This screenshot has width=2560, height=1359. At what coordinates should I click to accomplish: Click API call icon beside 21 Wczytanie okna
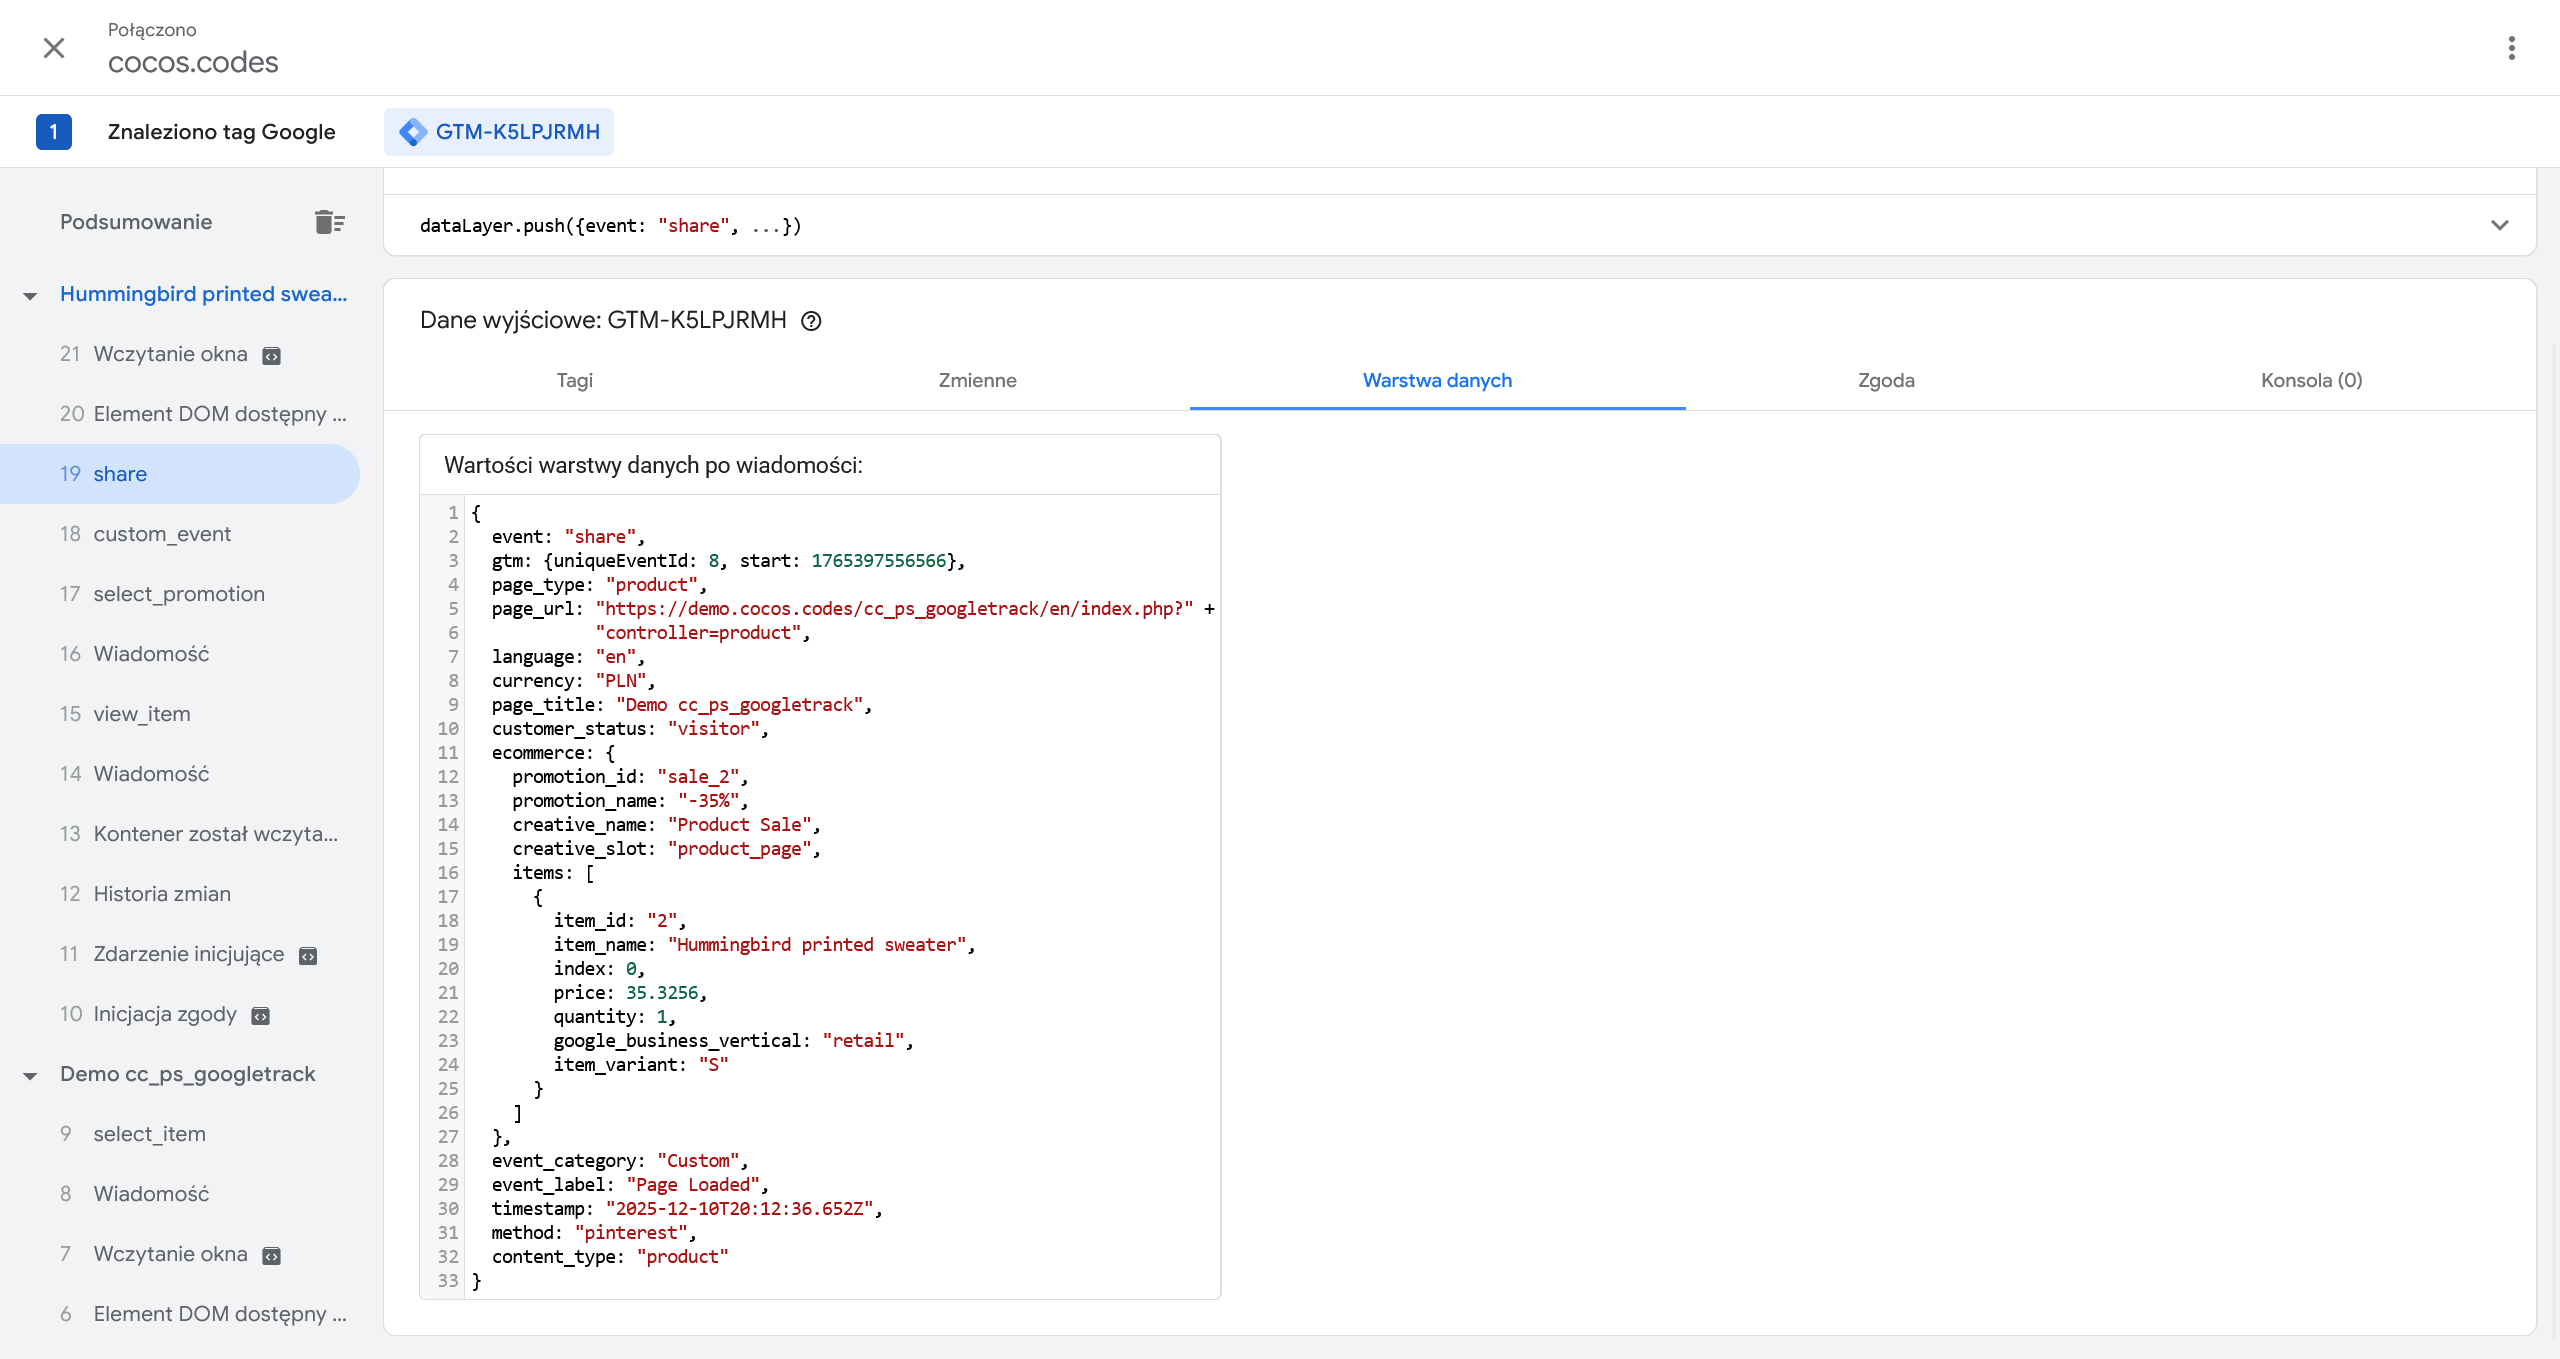pos(271,354)
